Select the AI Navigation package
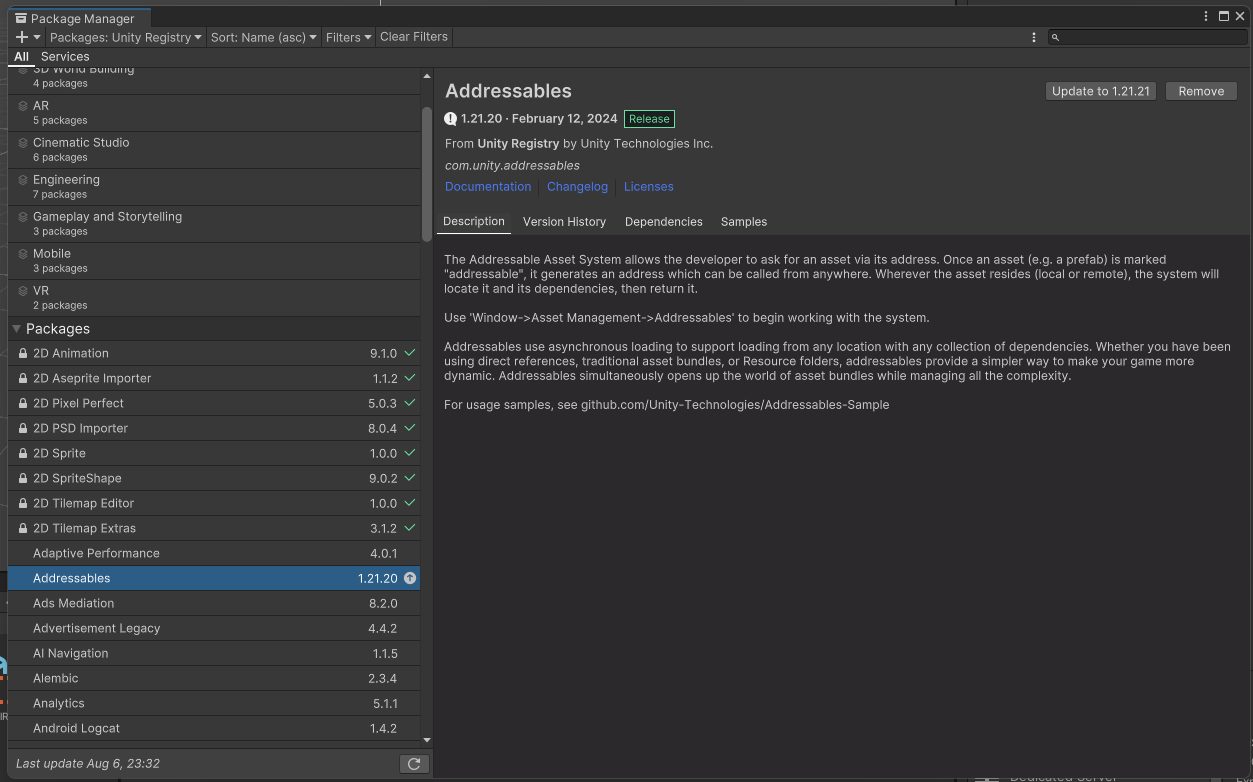The image size is (1253, 782). (x=214, y=653)
